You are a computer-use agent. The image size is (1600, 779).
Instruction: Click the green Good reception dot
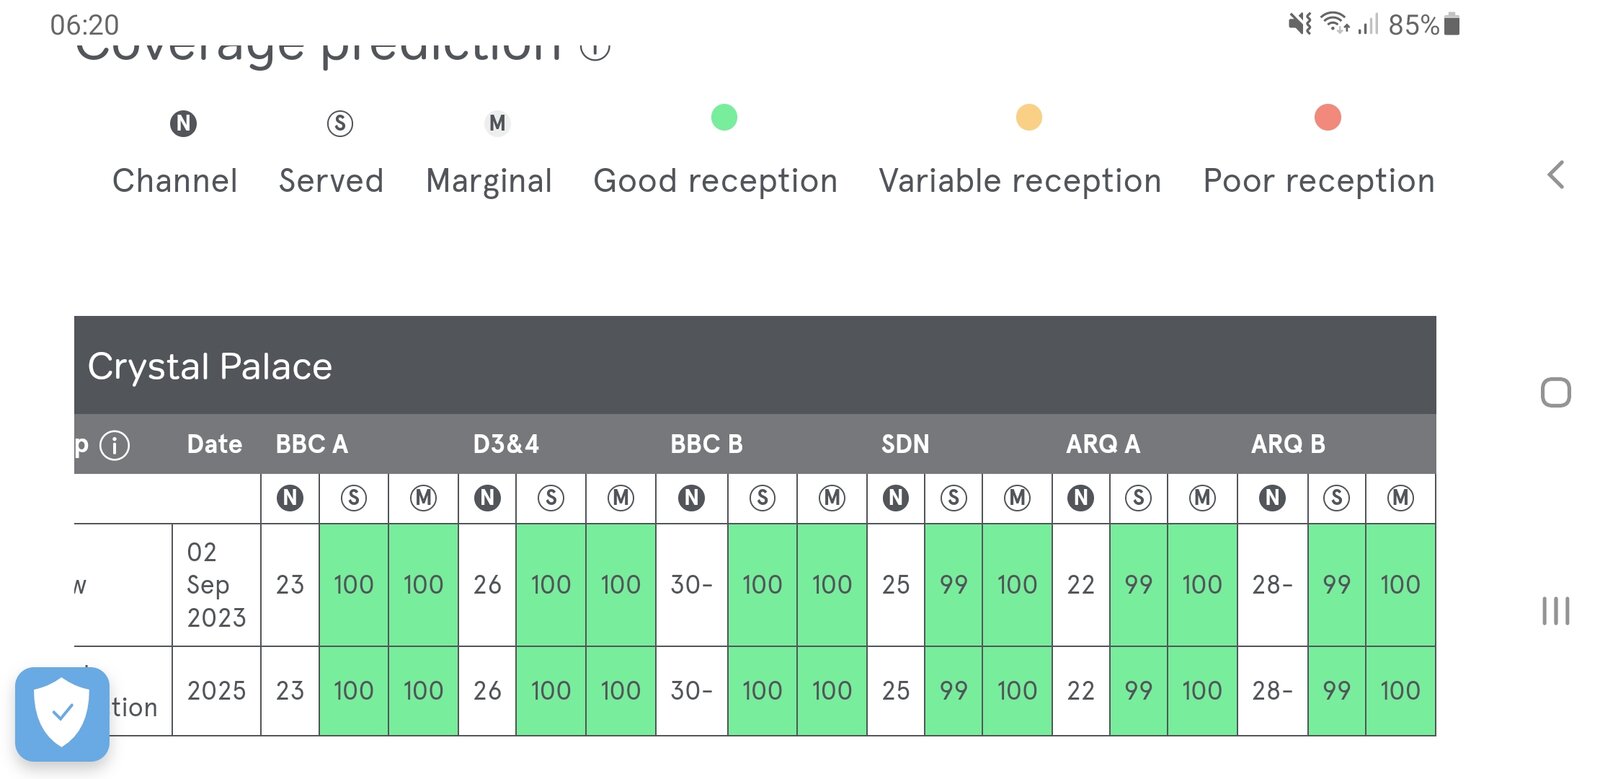click(724, 118)
